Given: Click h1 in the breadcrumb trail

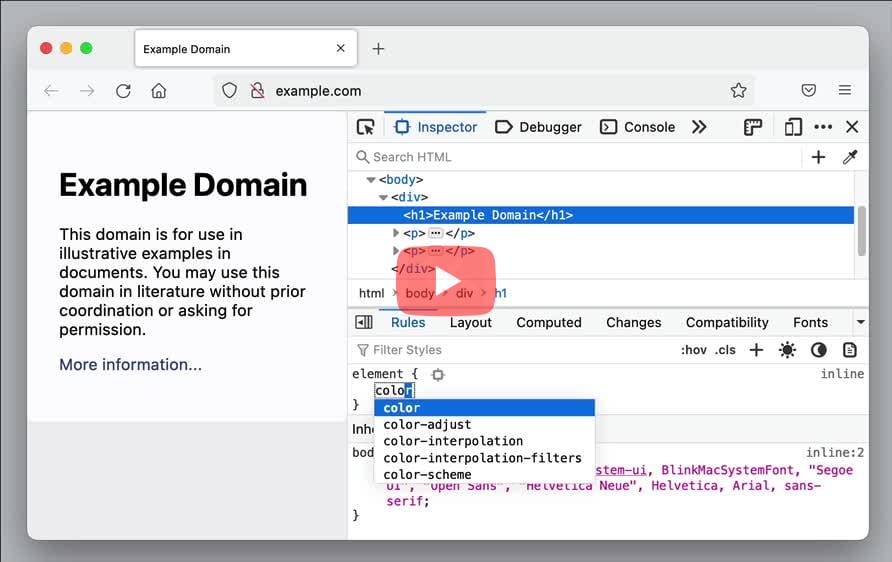Looking at the screenshot, I should (501, 294).
